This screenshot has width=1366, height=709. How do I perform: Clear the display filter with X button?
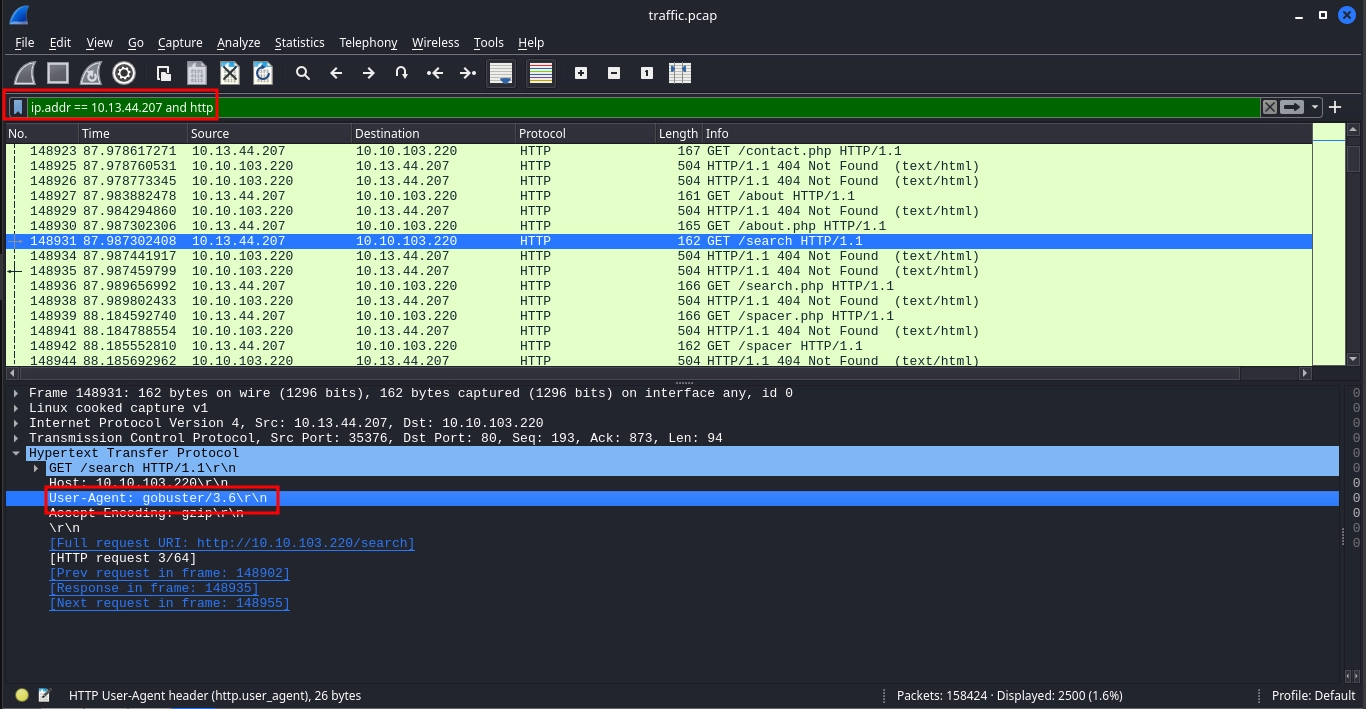pos(1269,107)
